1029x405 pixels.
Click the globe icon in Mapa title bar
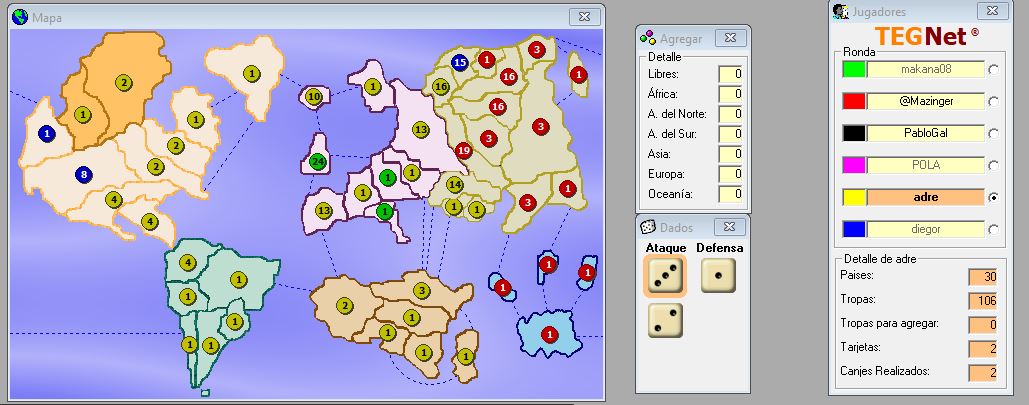[x=20, y=16]
